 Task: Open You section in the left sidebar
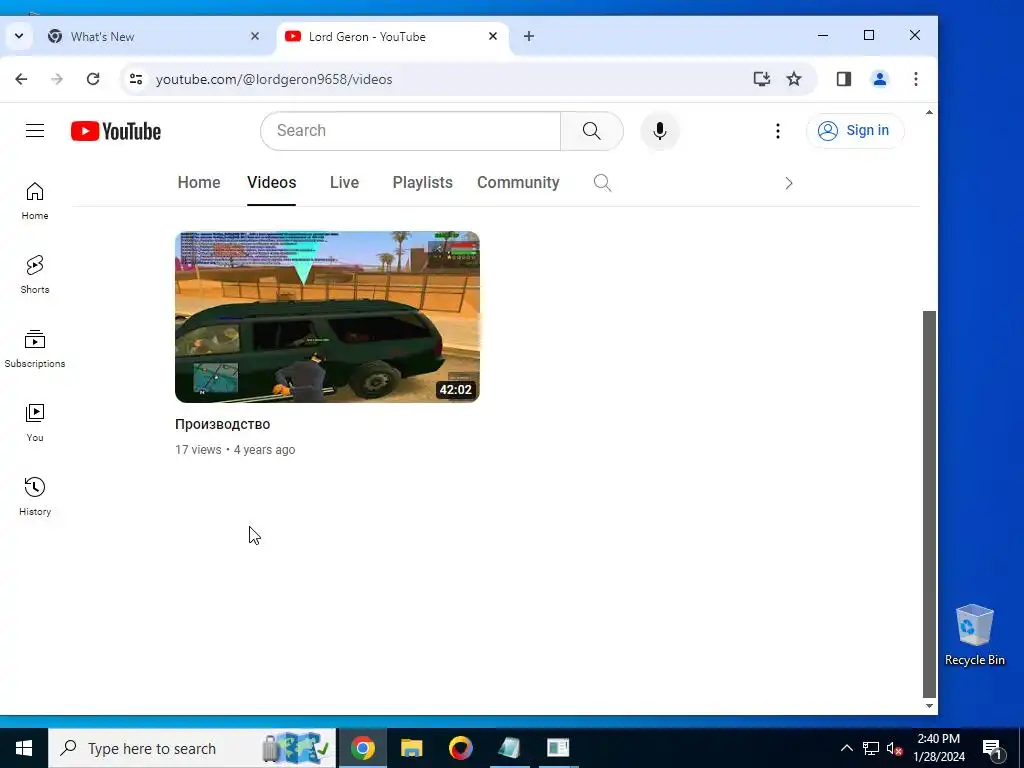click(x=35, y=423)
